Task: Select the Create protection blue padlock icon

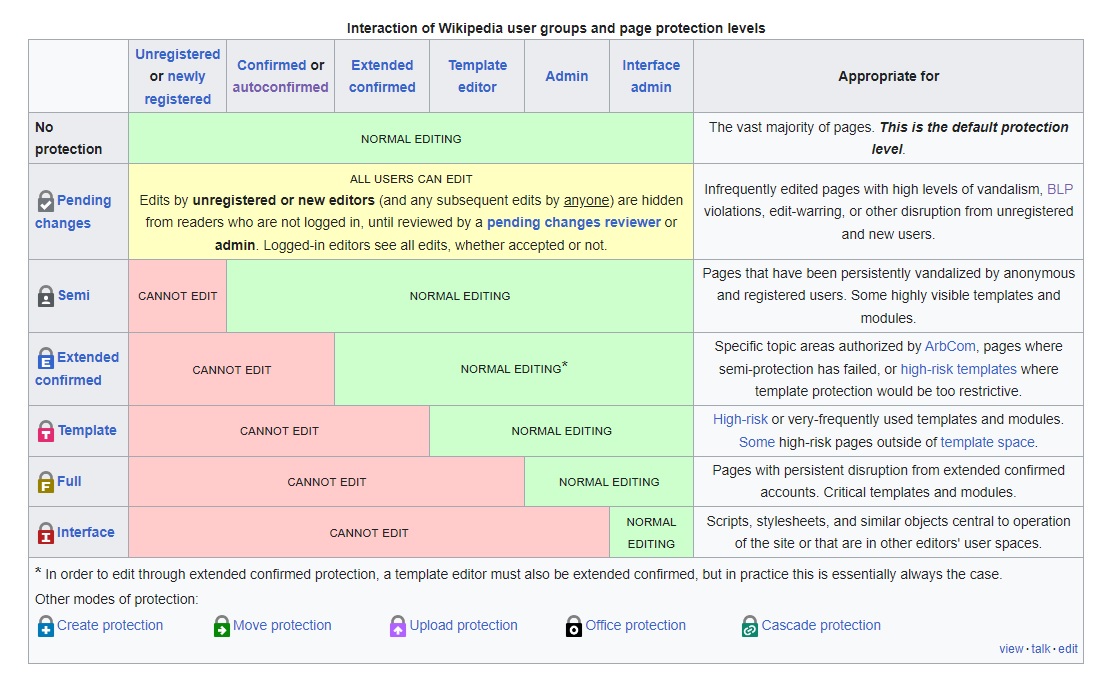Action: [45, 625]
